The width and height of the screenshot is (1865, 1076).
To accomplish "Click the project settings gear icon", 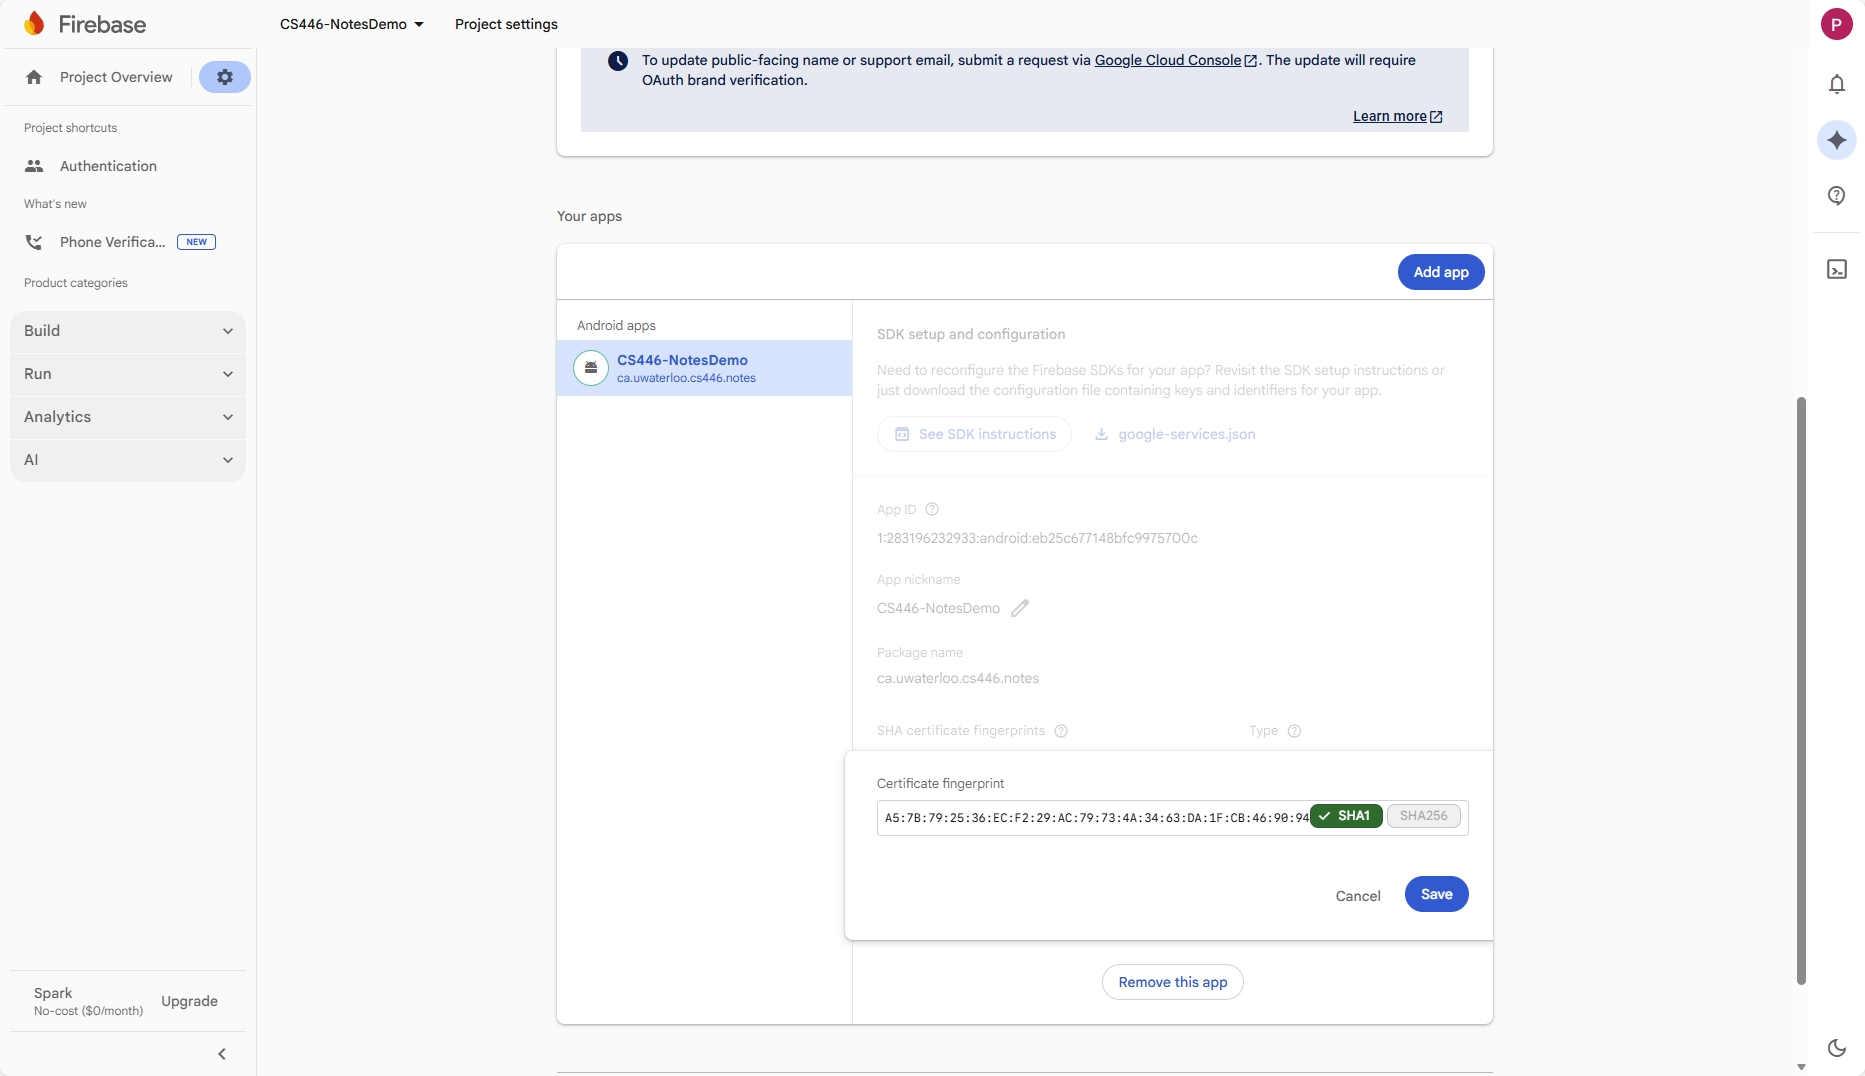I will point(225,77).
